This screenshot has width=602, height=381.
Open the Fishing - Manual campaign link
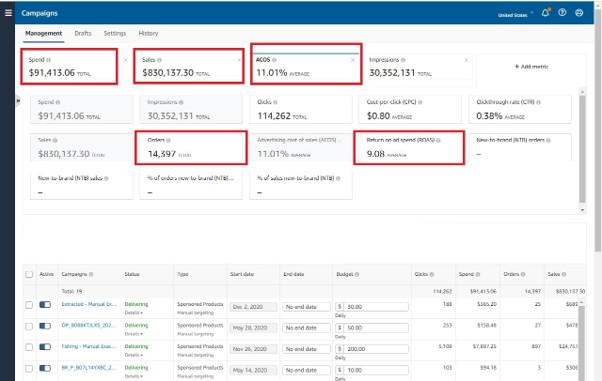89,346
